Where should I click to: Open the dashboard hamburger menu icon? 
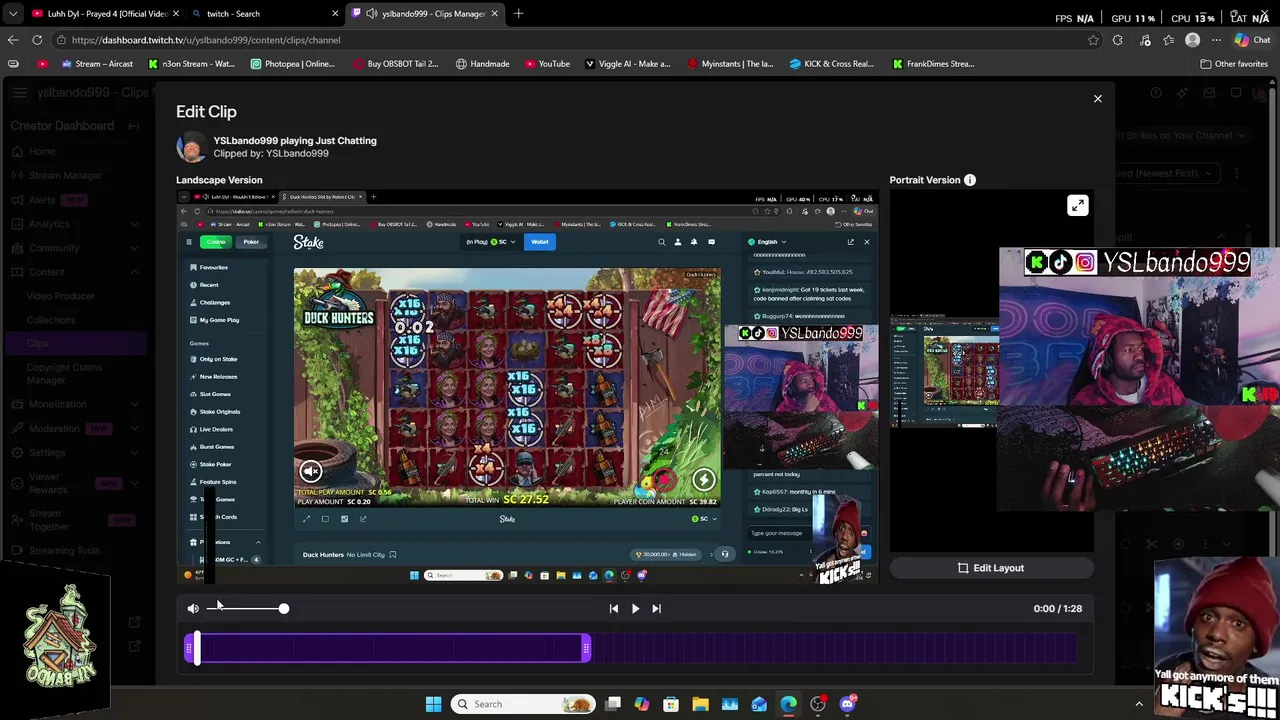pyautogui.click(x=19, y=93)
